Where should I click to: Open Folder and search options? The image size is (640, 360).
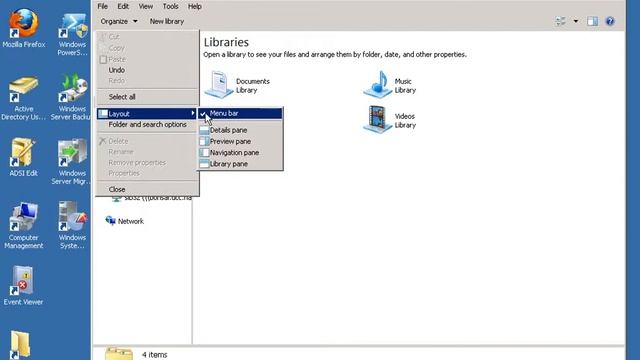click(147, 124)
